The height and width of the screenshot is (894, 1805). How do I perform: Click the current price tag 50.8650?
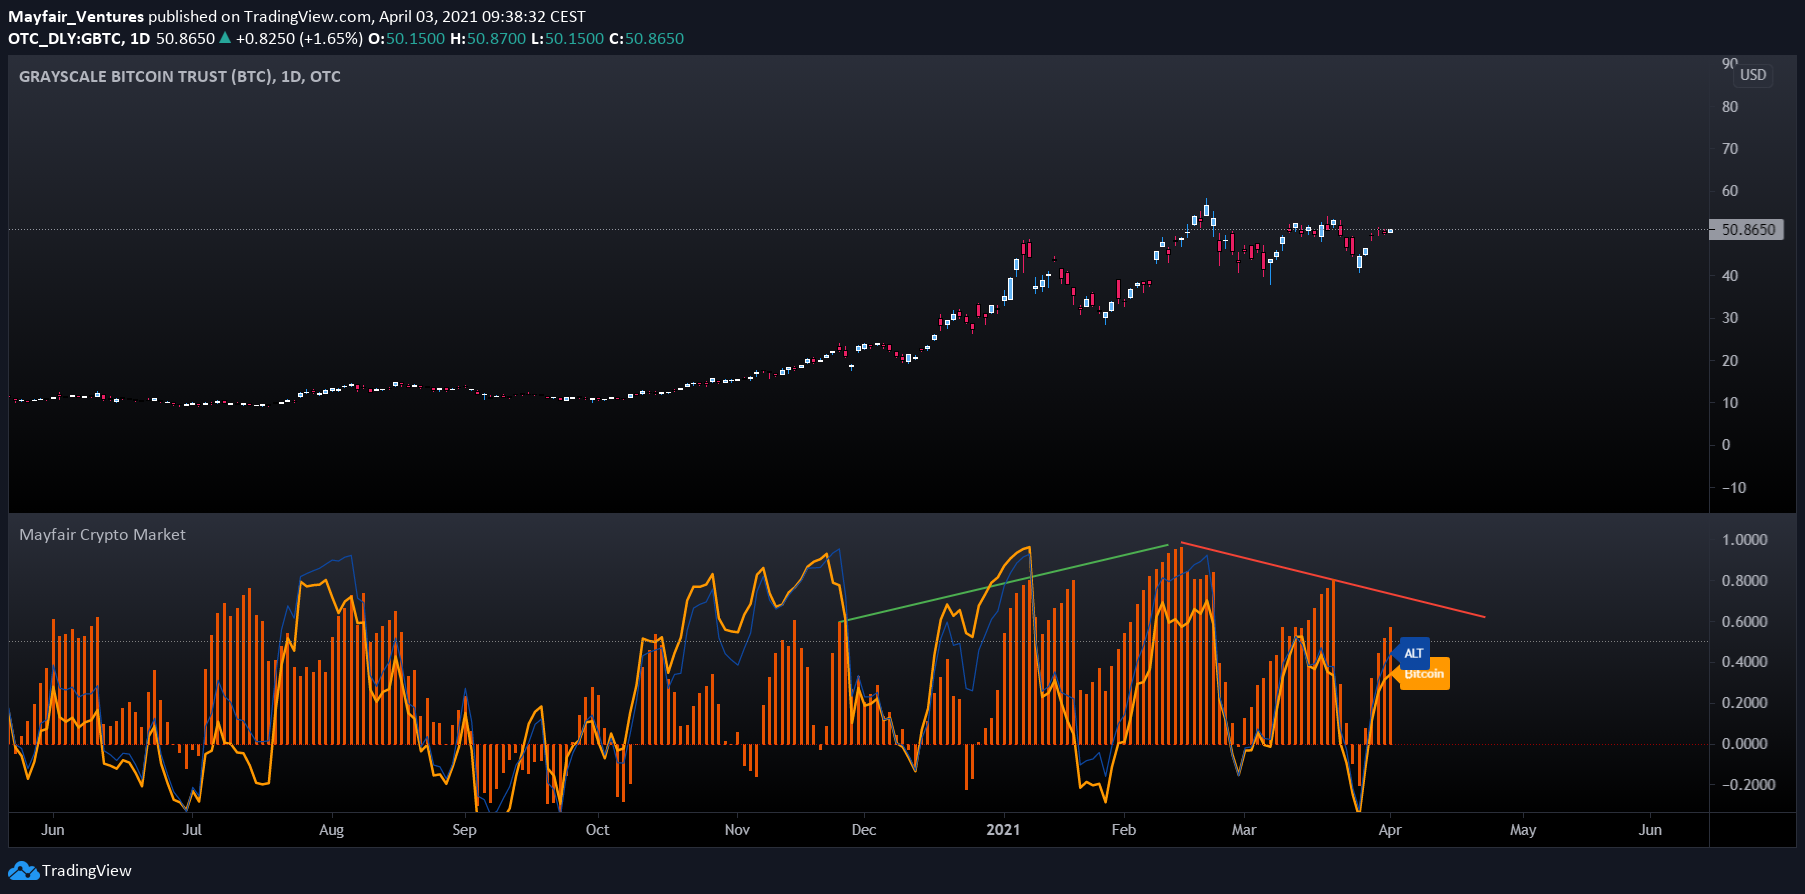[1747, 230]
